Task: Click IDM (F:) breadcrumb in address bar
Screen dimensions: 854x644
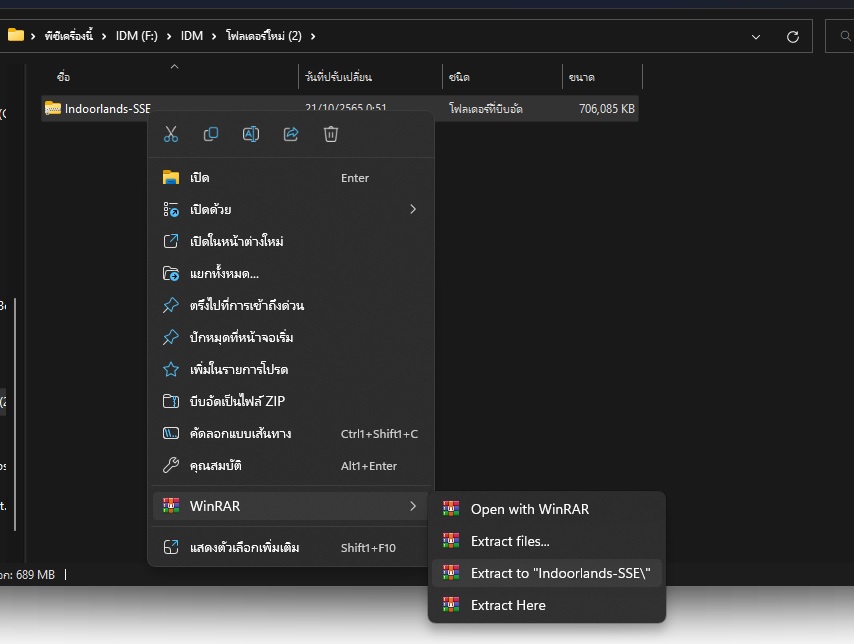Action: [134, 36]
